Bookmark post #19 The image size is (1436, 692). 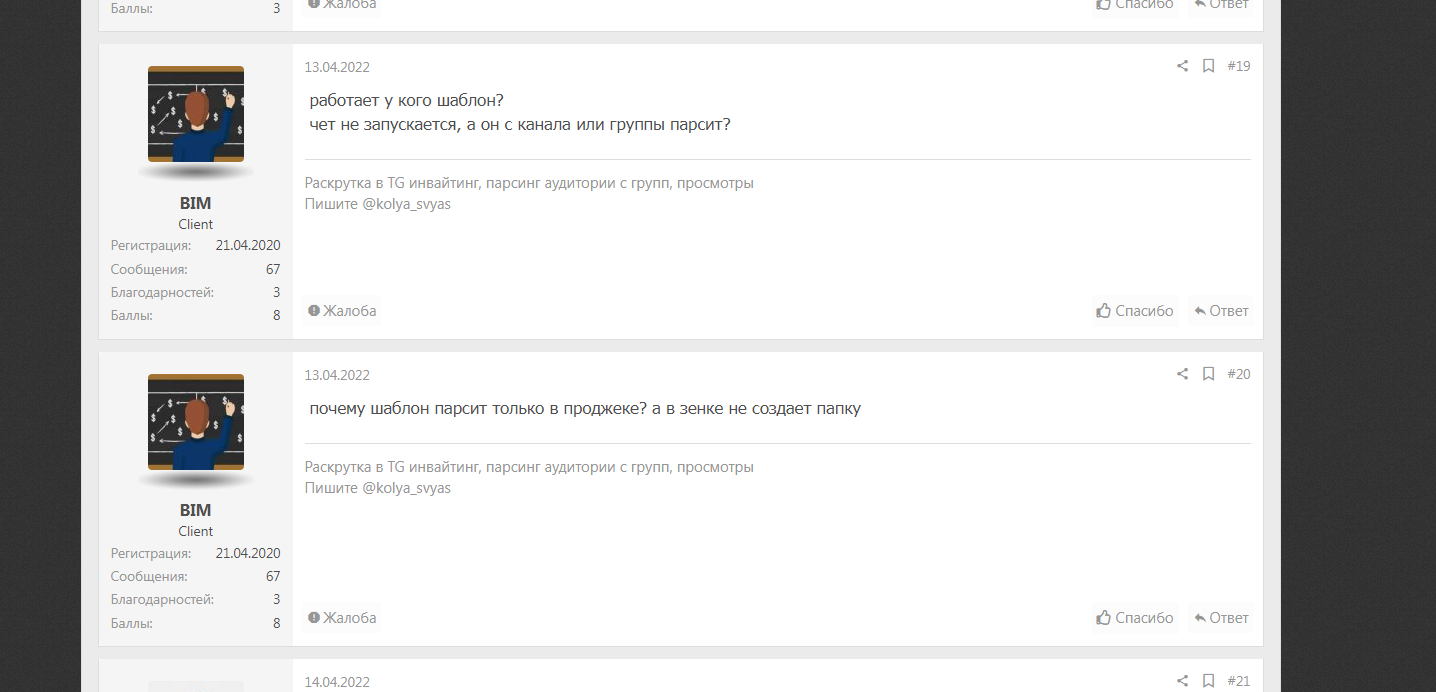(x=1208, y=66)
